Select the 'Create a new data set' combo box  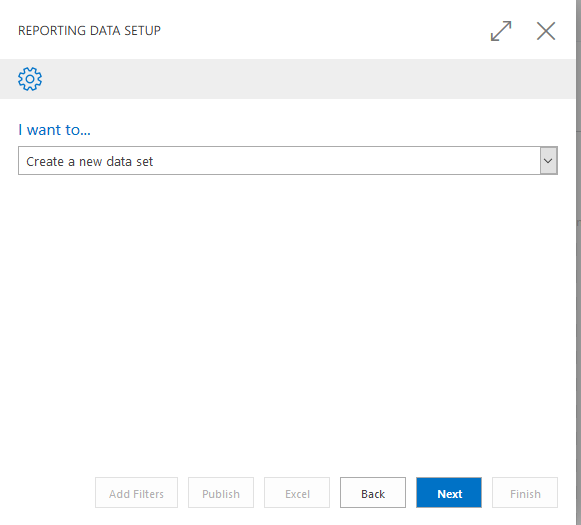point(288,161)
